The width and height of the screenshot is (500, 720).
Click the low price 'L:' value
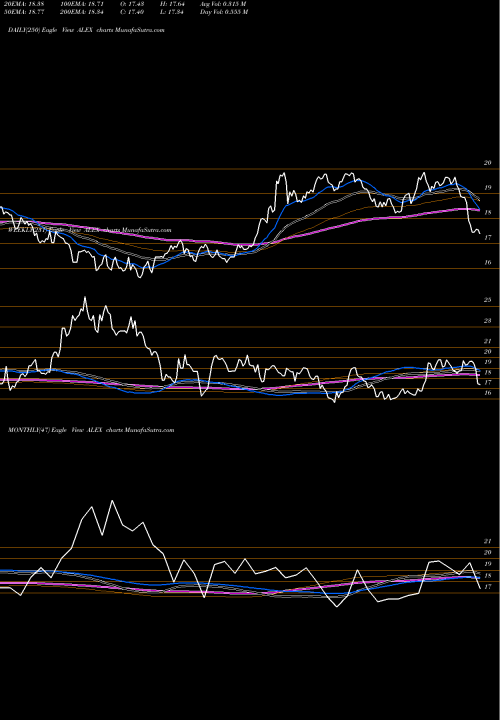coord(172,12)
